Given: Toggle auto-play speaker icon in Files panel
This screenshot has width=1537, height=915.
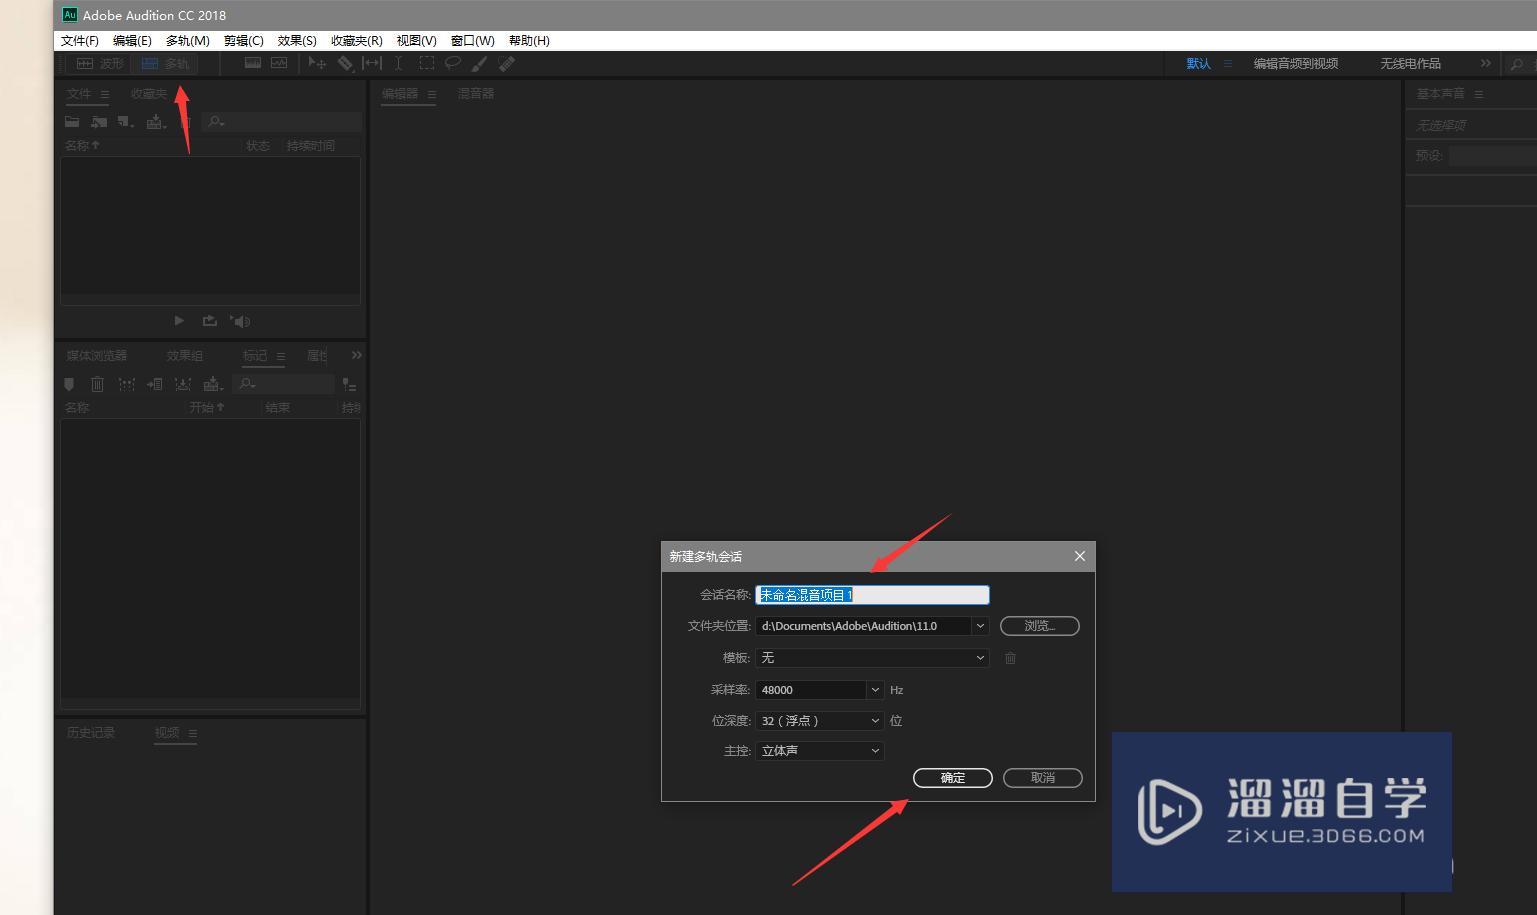Looking at the screenshot, I should (240, 321).
